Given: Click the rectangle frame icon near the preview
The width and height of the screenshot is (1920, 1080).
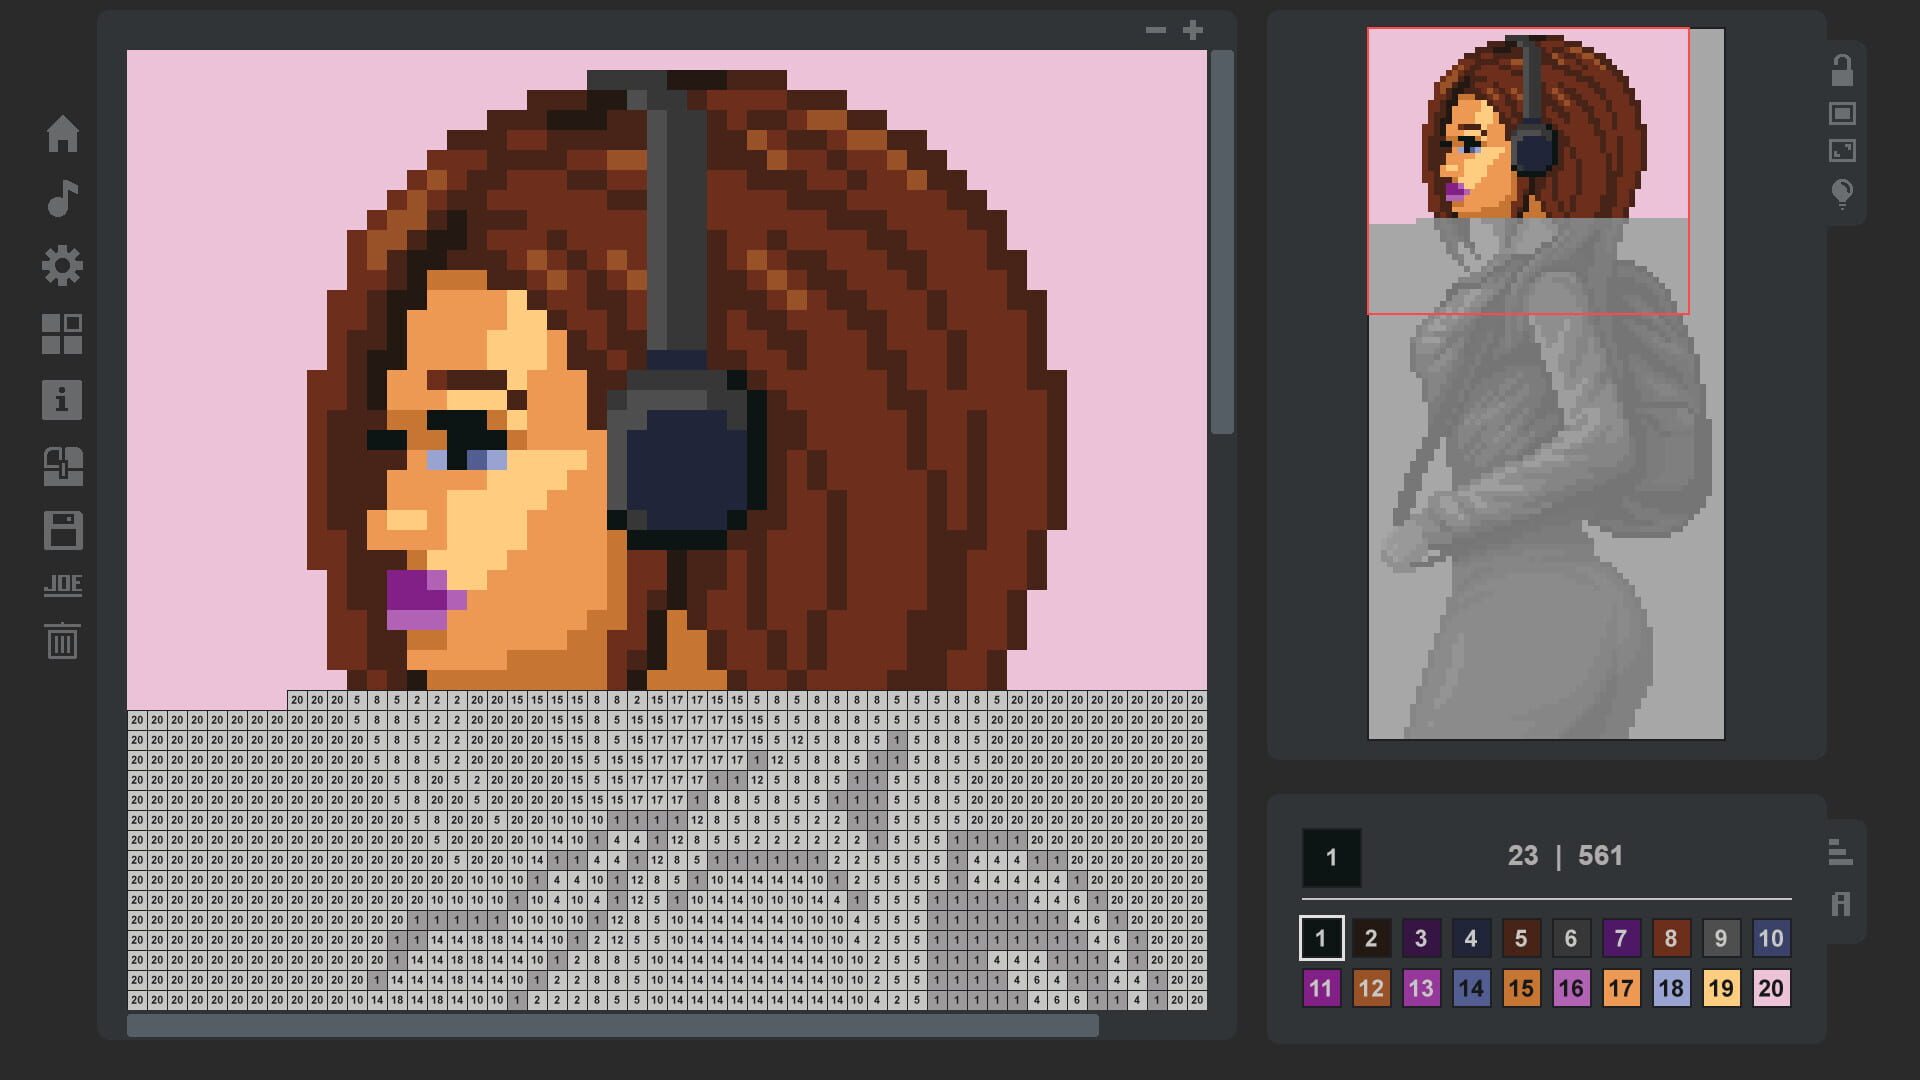Looking at the screenshot, I should (x=1842, y=112).
